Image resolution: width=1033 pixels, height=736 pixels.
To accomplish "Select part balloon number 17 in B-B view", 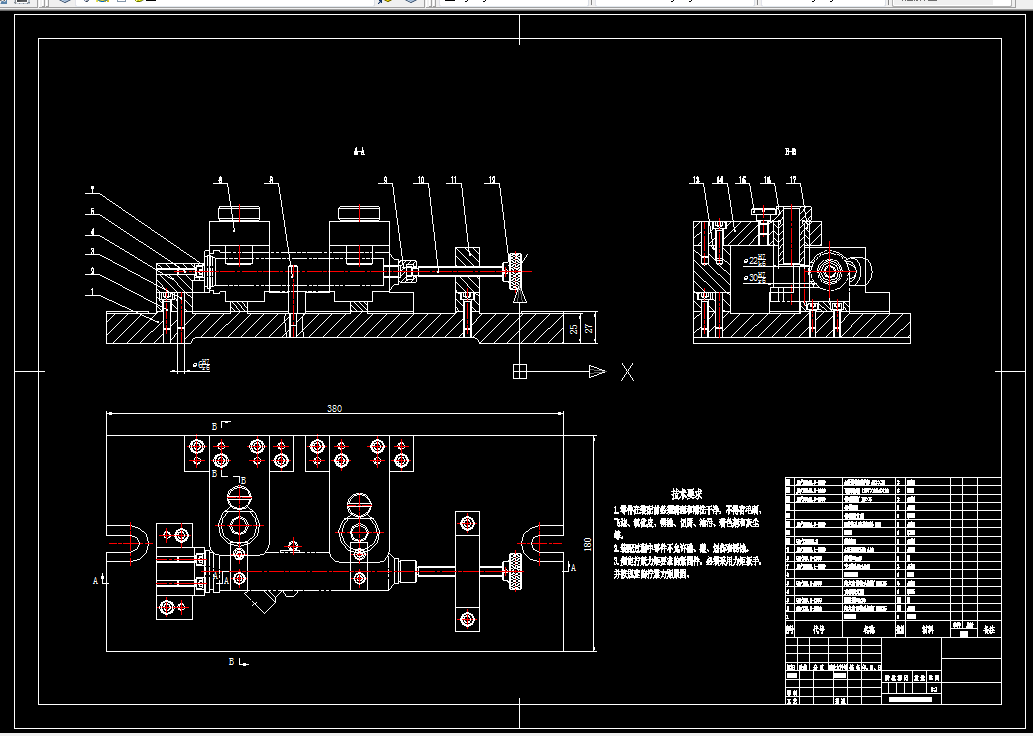I will coord(793,179).
